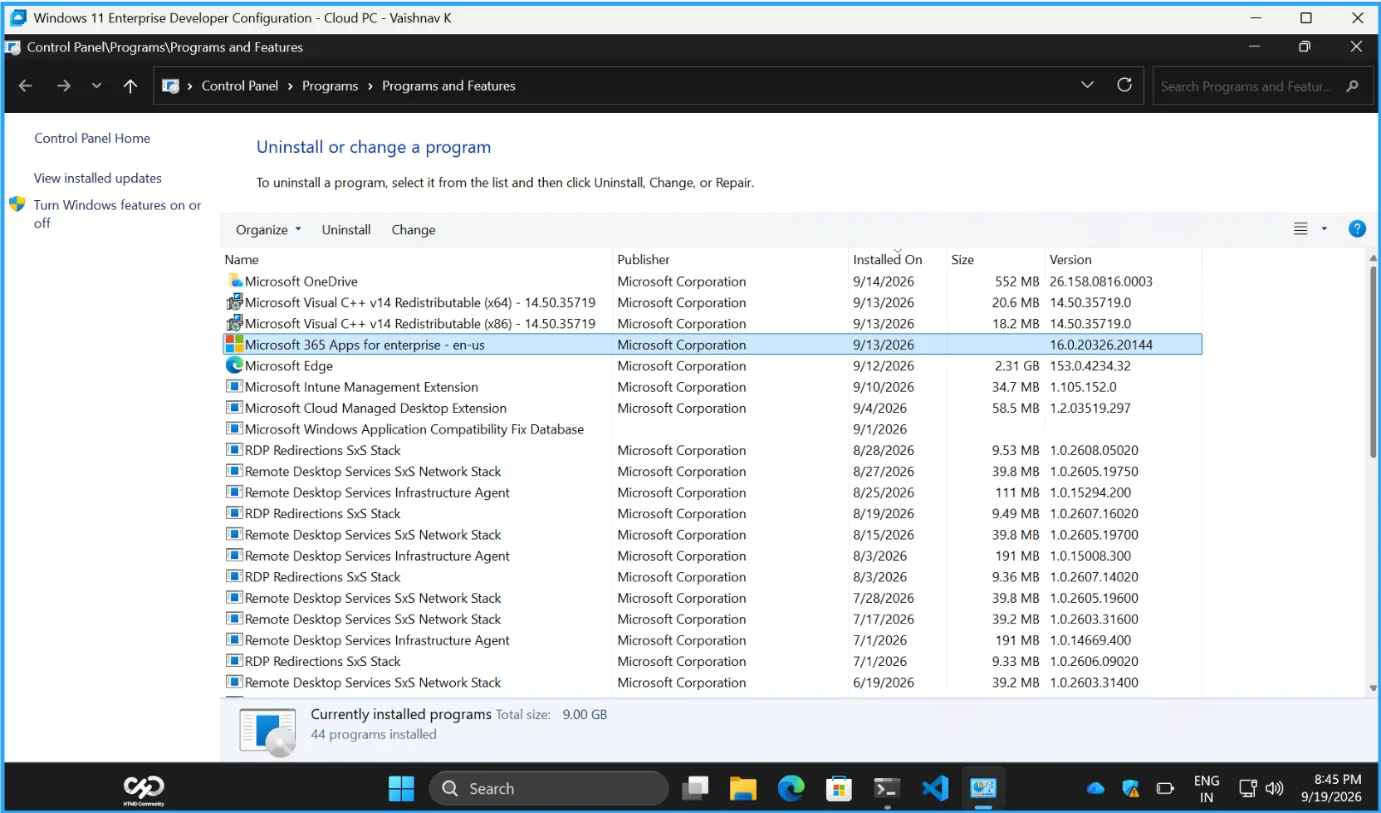Select version 1.0.2608.05020 entry
This screenshot has width=1381, height=813.
click(712, 450)
